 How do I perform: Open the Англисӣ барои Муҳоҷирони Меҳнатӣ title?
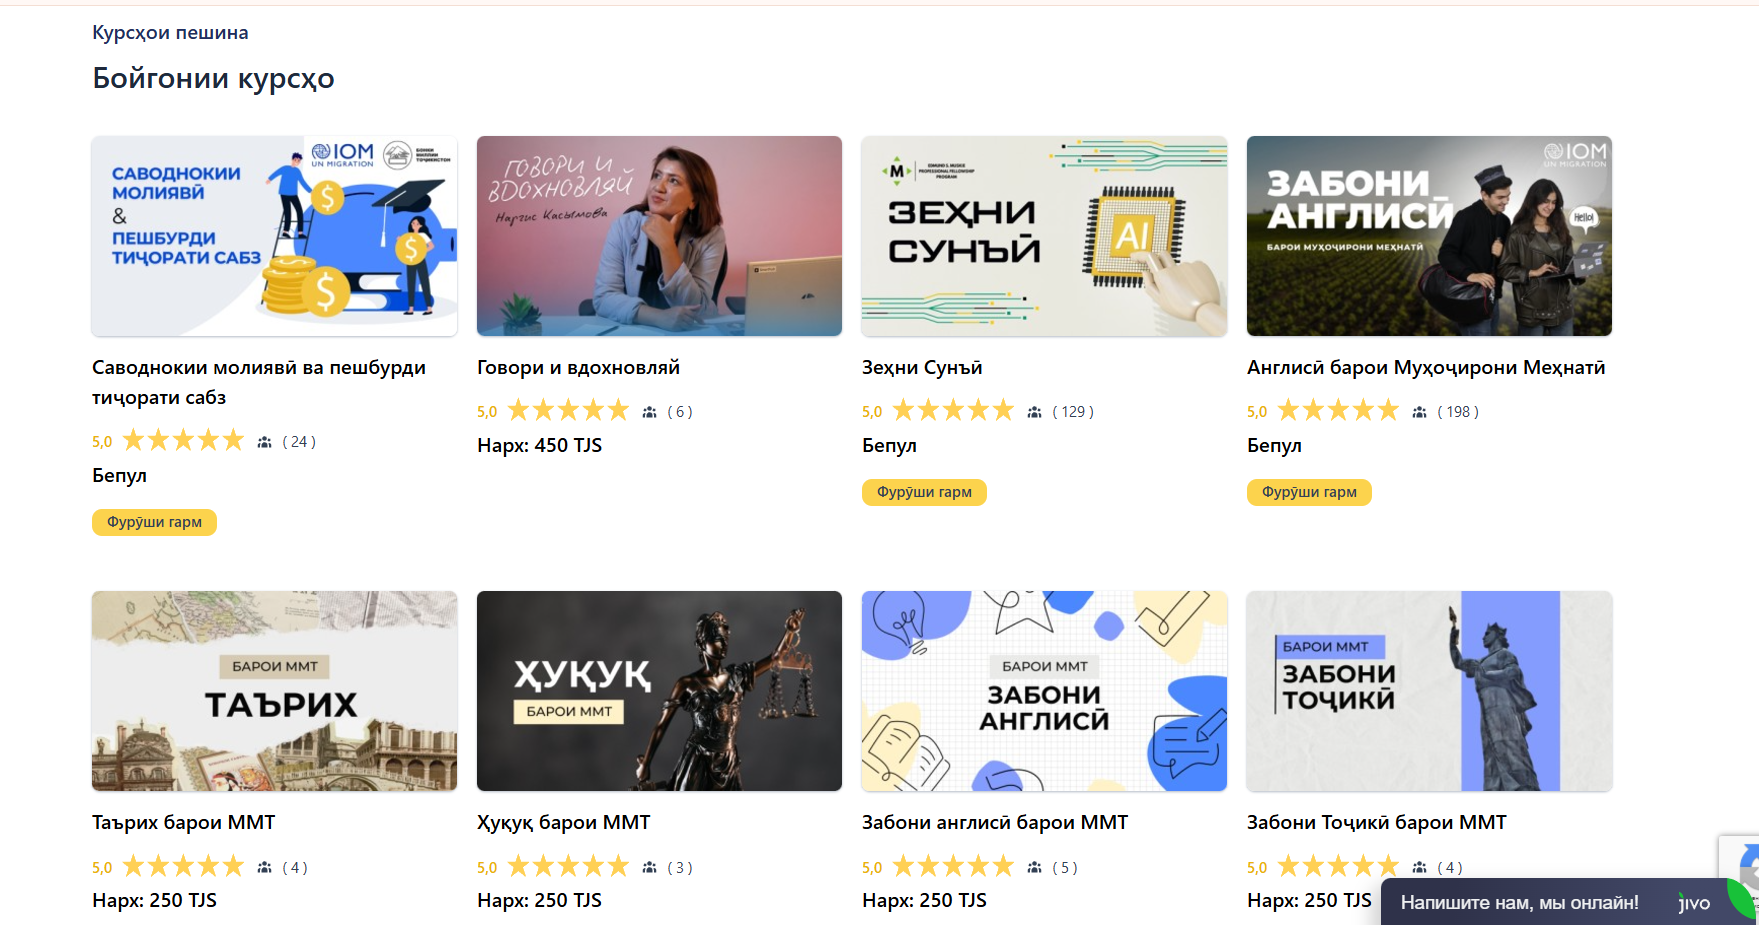coord(1425,368)
